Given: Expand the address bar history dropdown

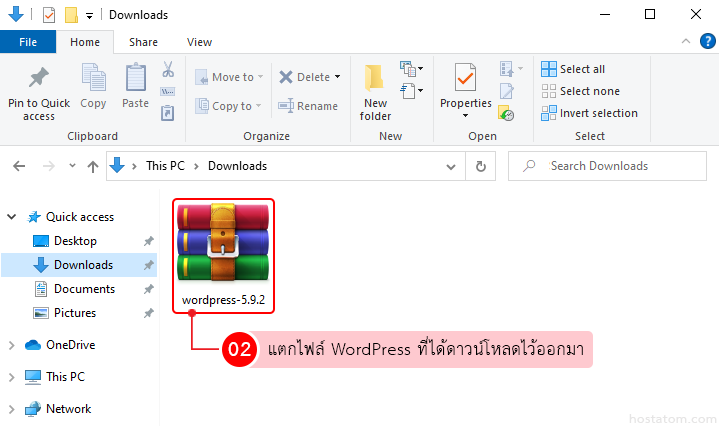Looking at the screenshot, I should [x=455, y=166].
